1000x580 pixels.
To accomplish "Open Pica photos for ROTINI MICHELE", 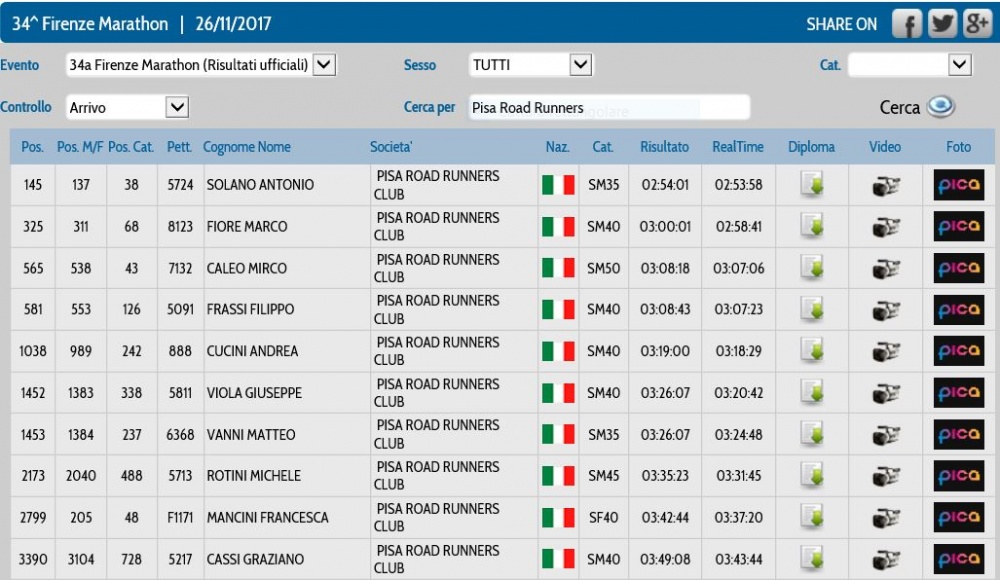I will click(x=959, y=476).
